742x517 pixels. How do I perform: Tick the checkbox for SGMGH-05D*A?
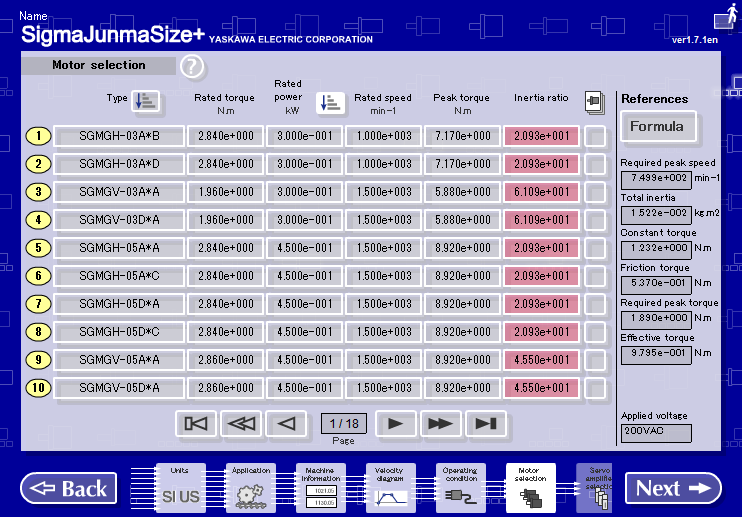pyautogui.click(x=595, y=304)
